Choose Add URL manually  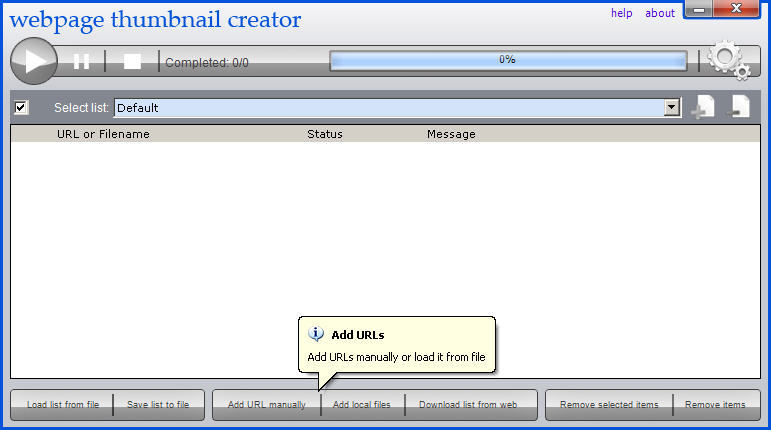click(x=267, y=405)
